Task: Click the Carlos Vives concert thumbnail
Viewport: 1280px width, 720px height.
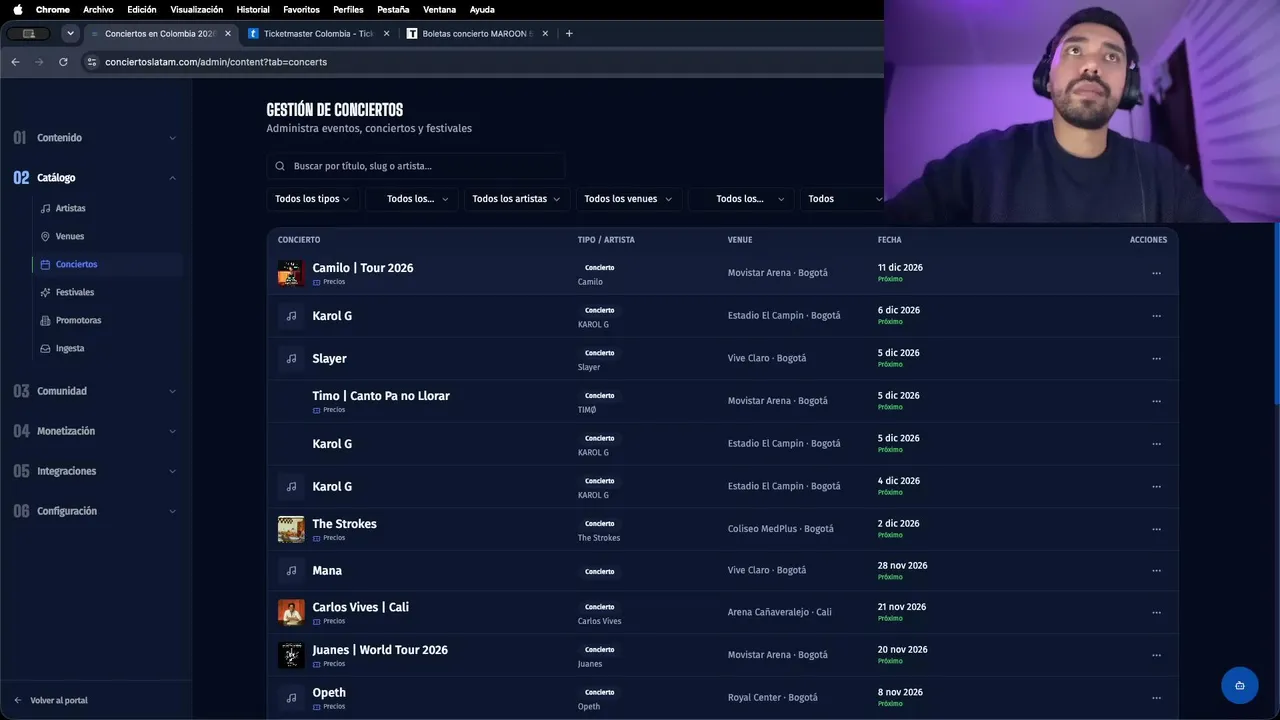Action: pos(291,612)
